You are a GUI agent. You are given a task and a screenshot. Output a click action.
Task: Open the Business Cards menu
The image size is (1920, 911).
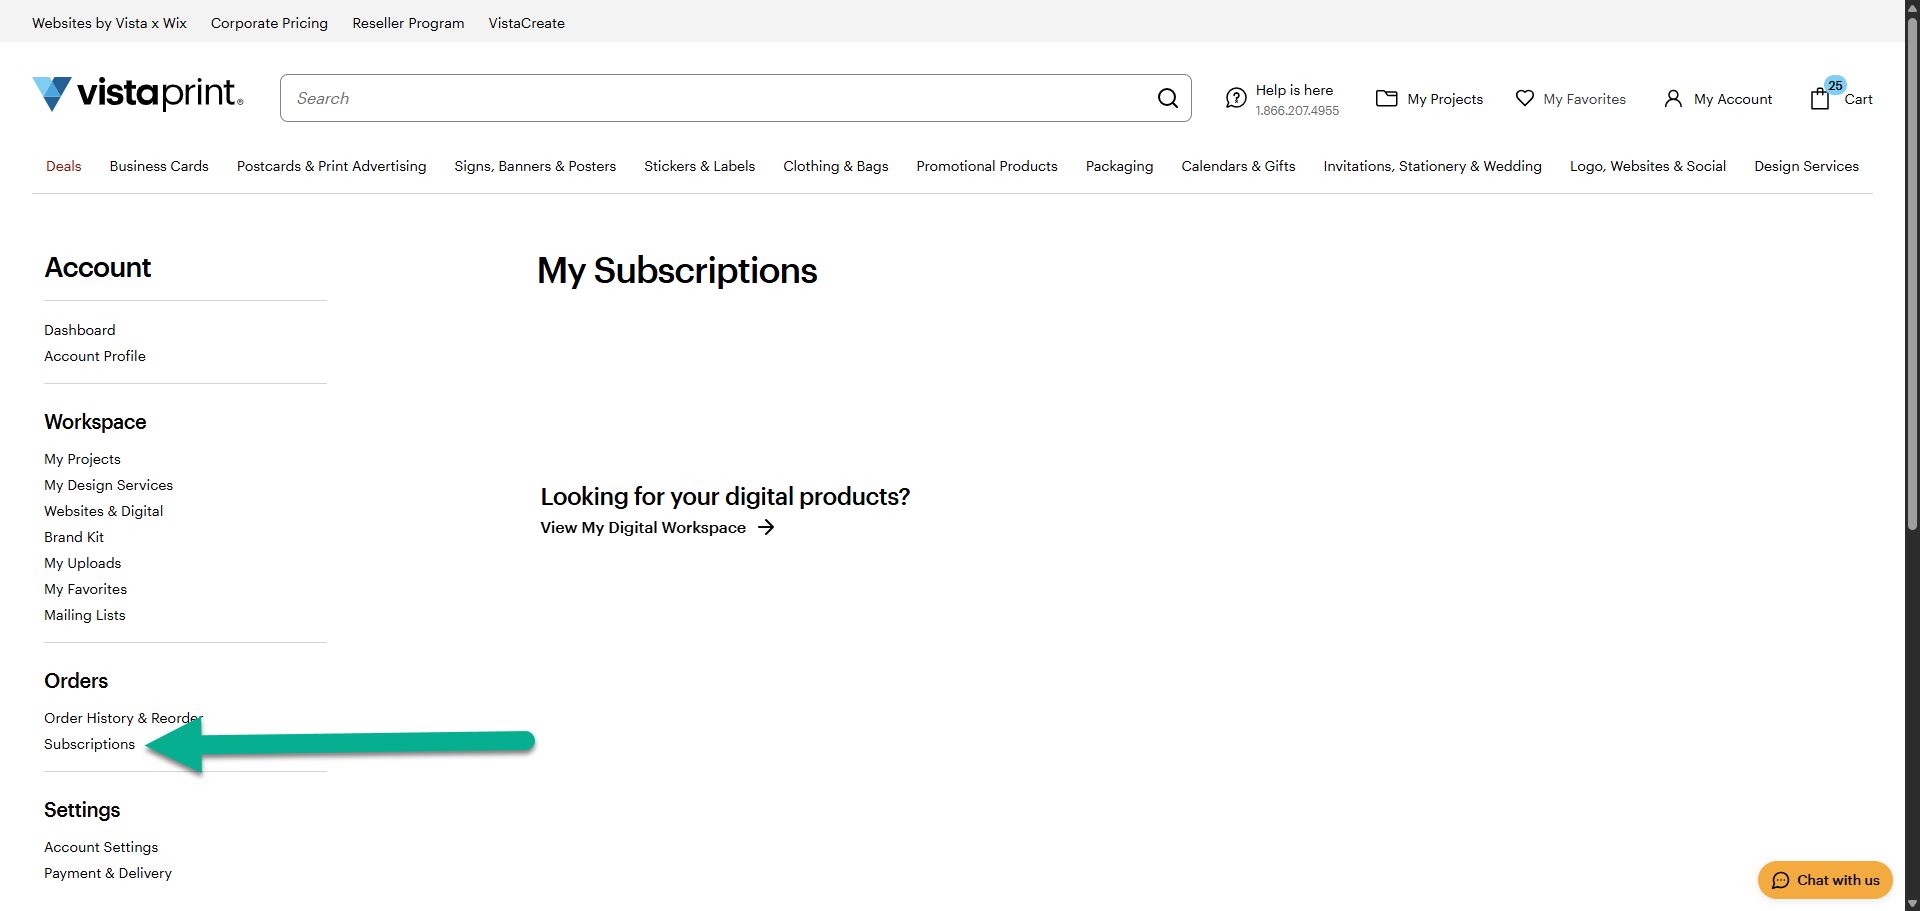pyautogui.click(x=159, y=166)
